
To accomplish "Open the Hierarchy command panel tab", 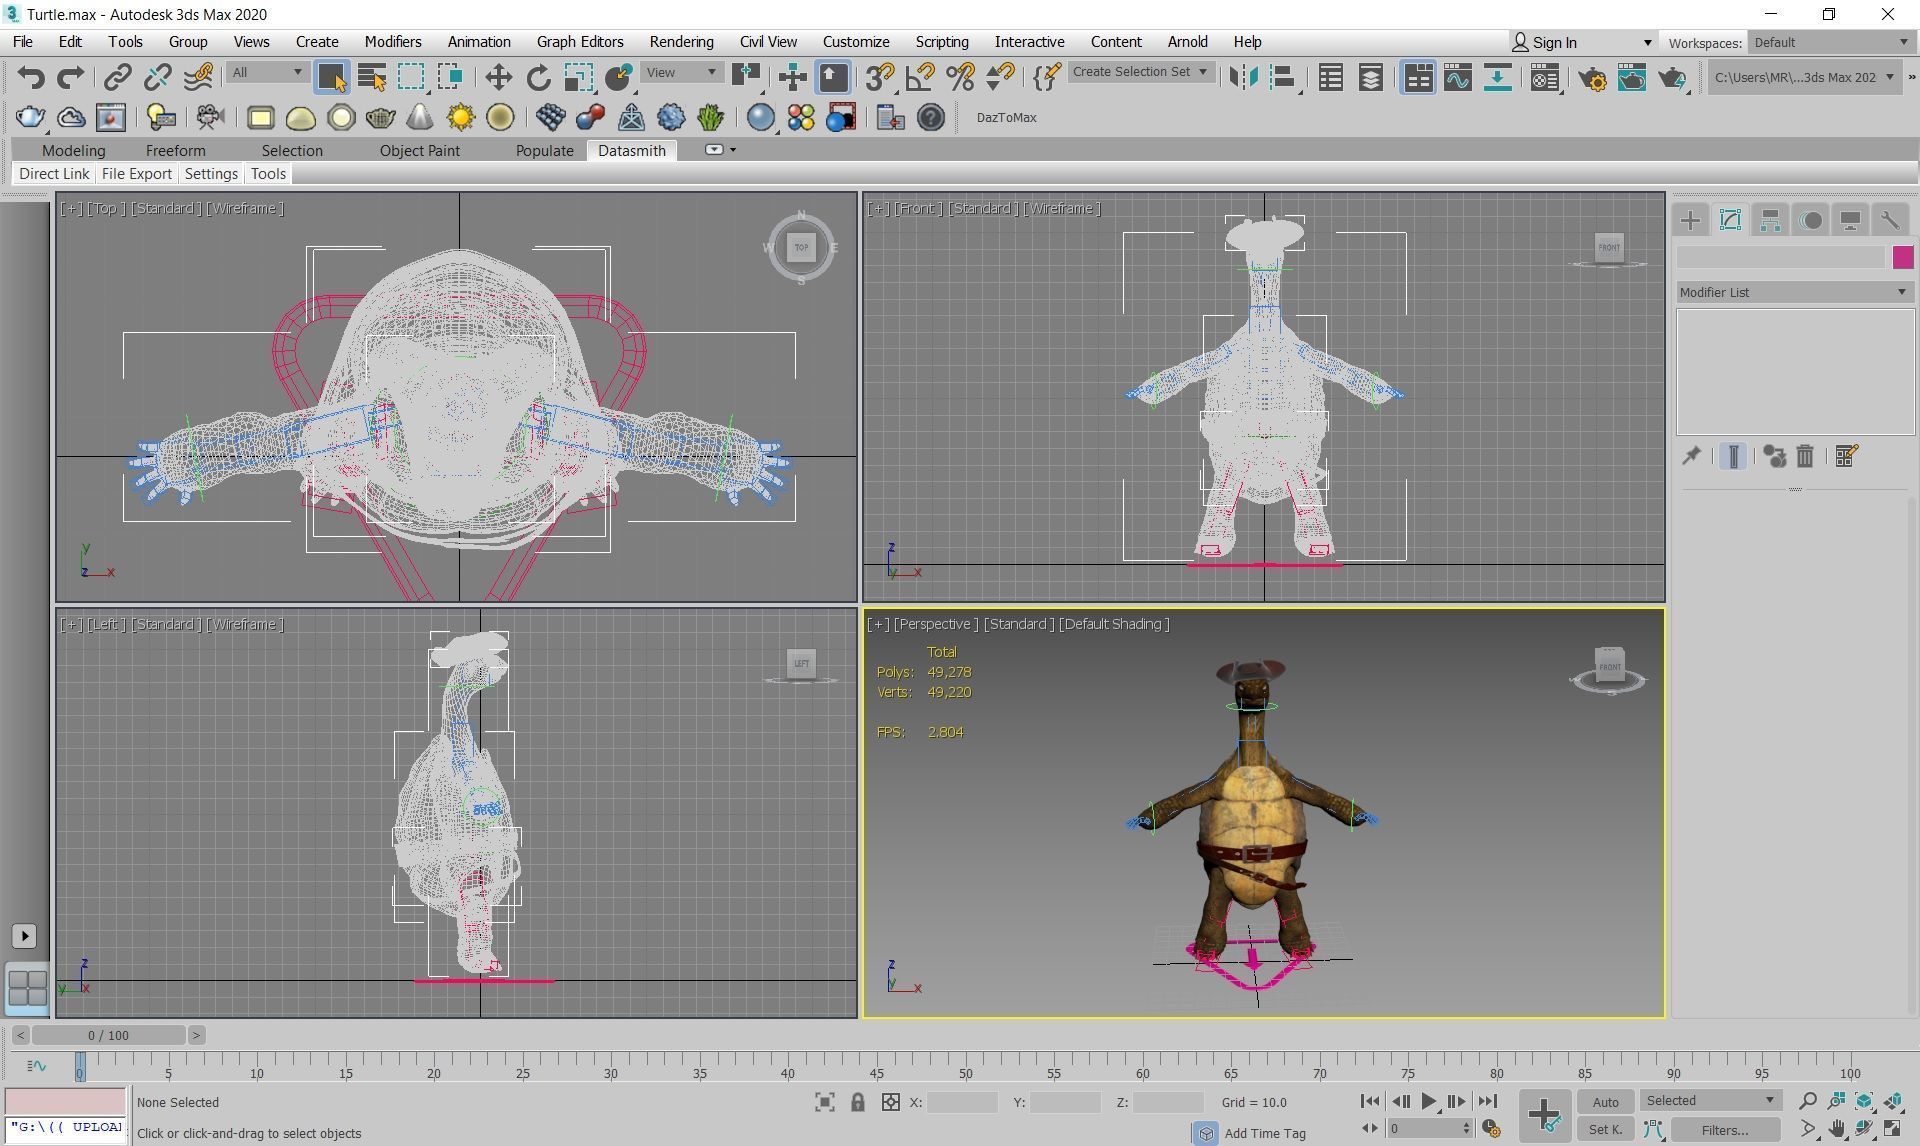I will [1770, 220].
